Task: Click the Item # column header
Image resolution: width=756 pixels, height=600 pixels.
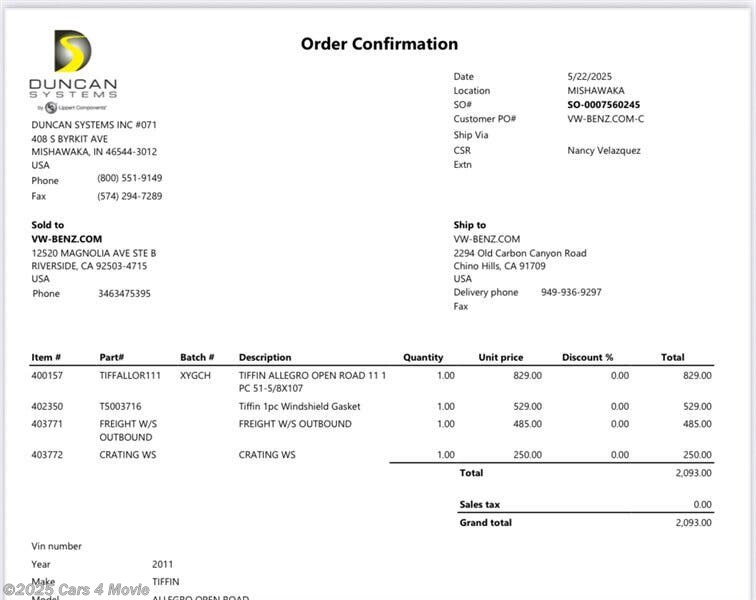Action: (x=46, y=357)
